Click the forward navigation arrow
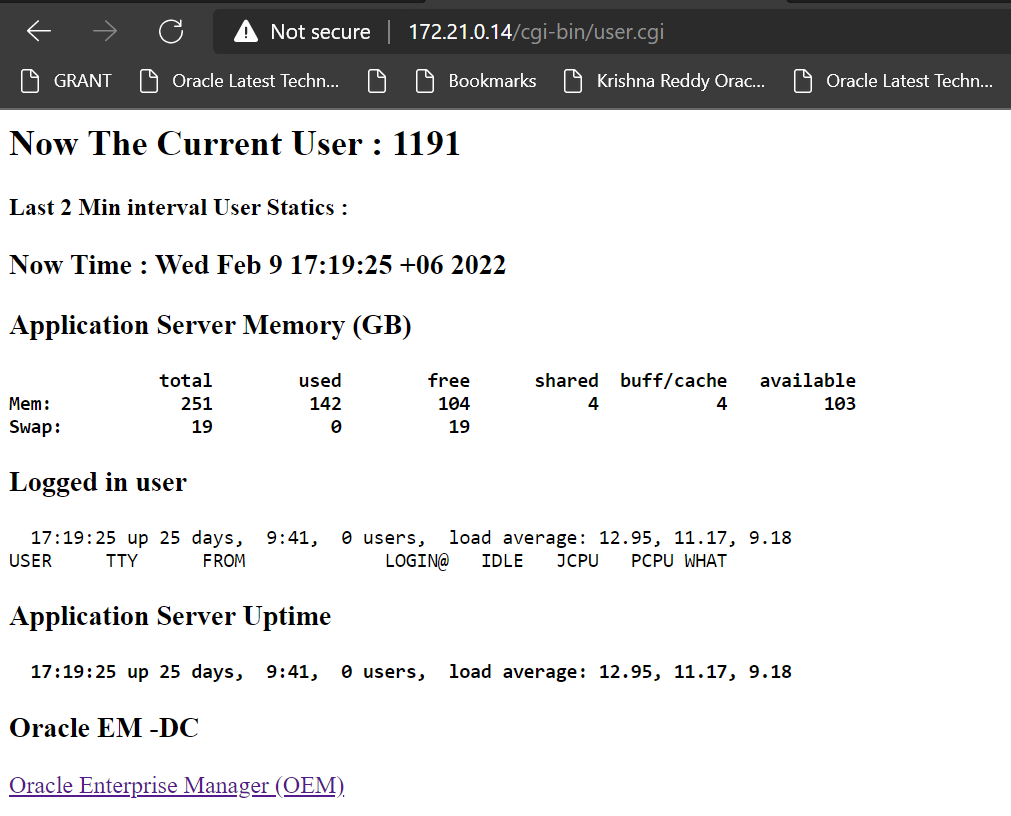 tap(104, 32)
